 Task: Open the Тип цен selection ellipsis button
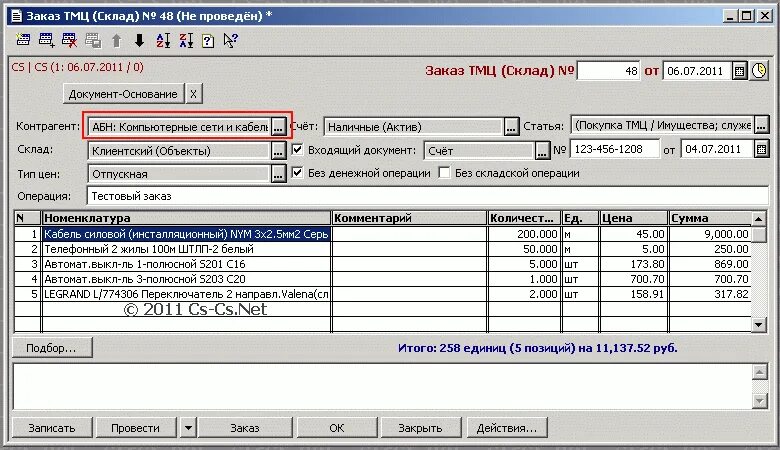point(279,174)
